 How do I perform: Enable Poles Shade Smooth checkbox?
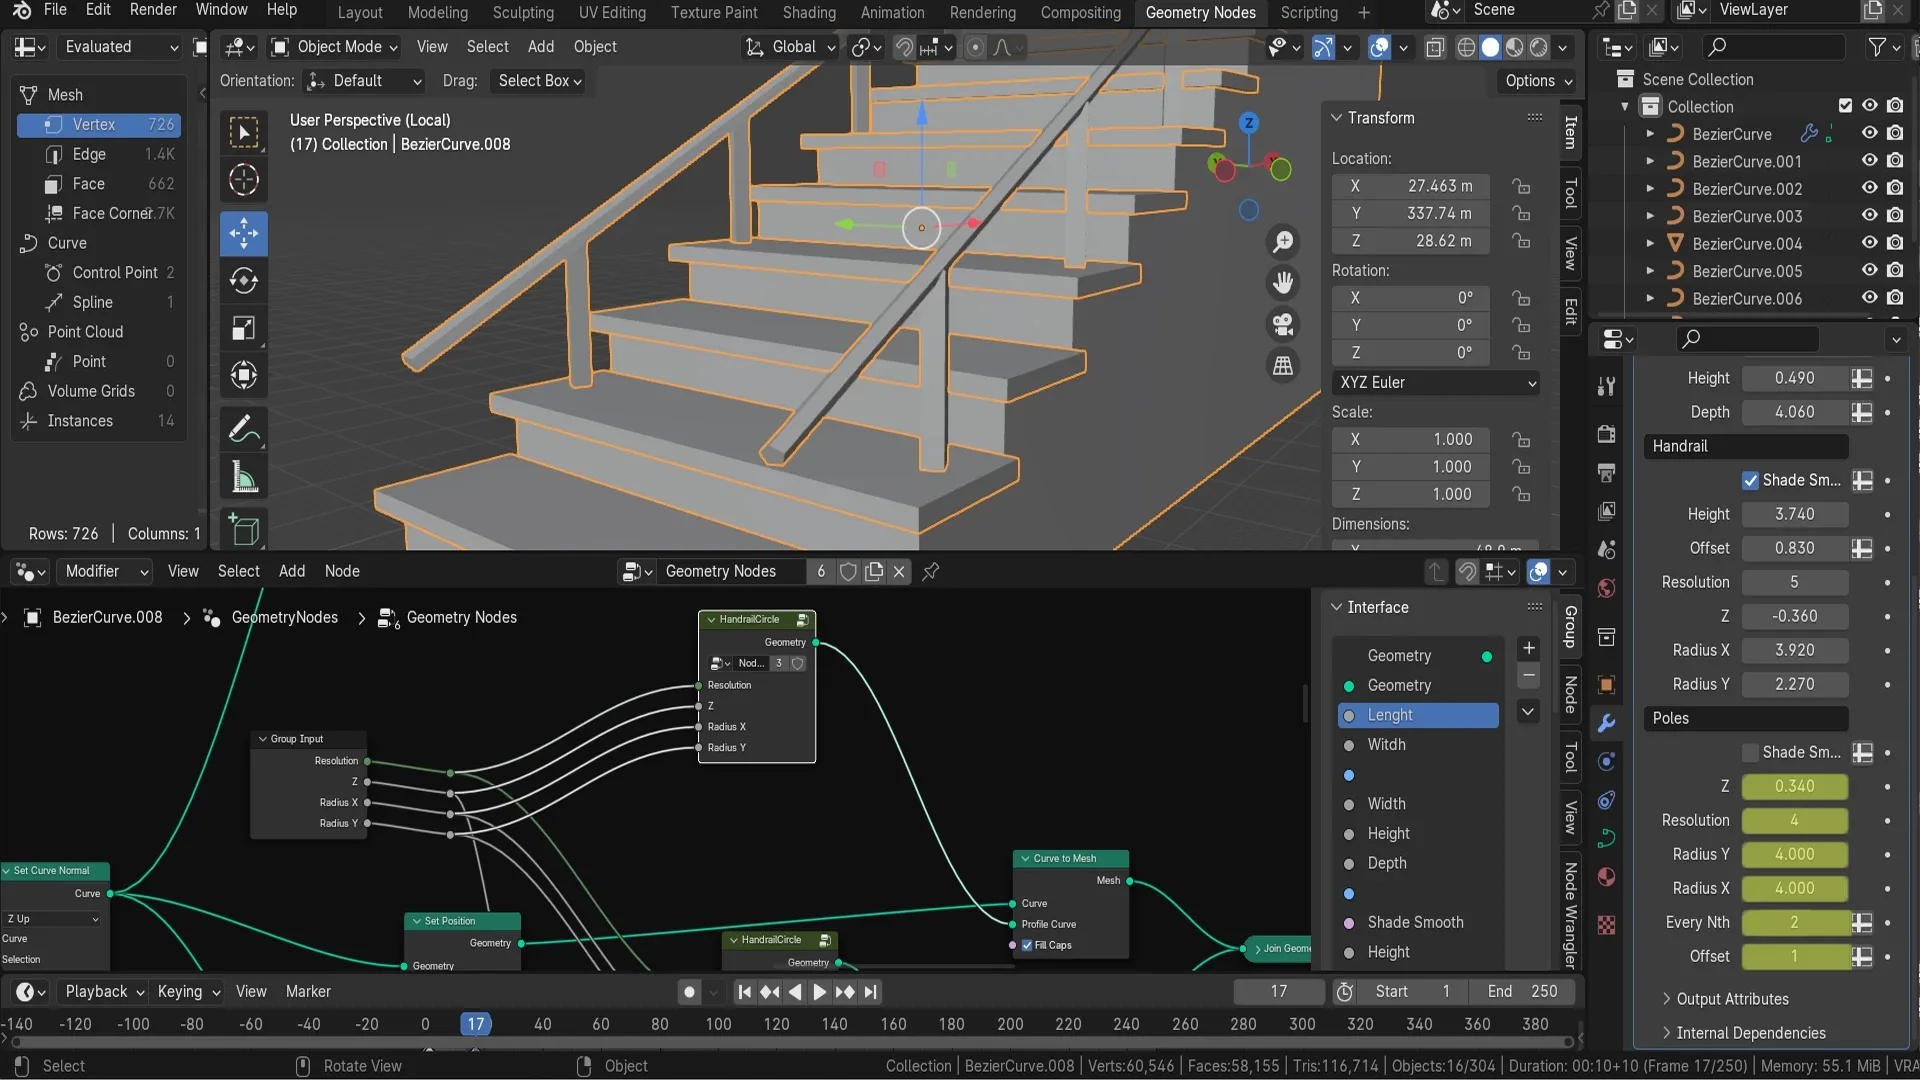pos(1750,752)
